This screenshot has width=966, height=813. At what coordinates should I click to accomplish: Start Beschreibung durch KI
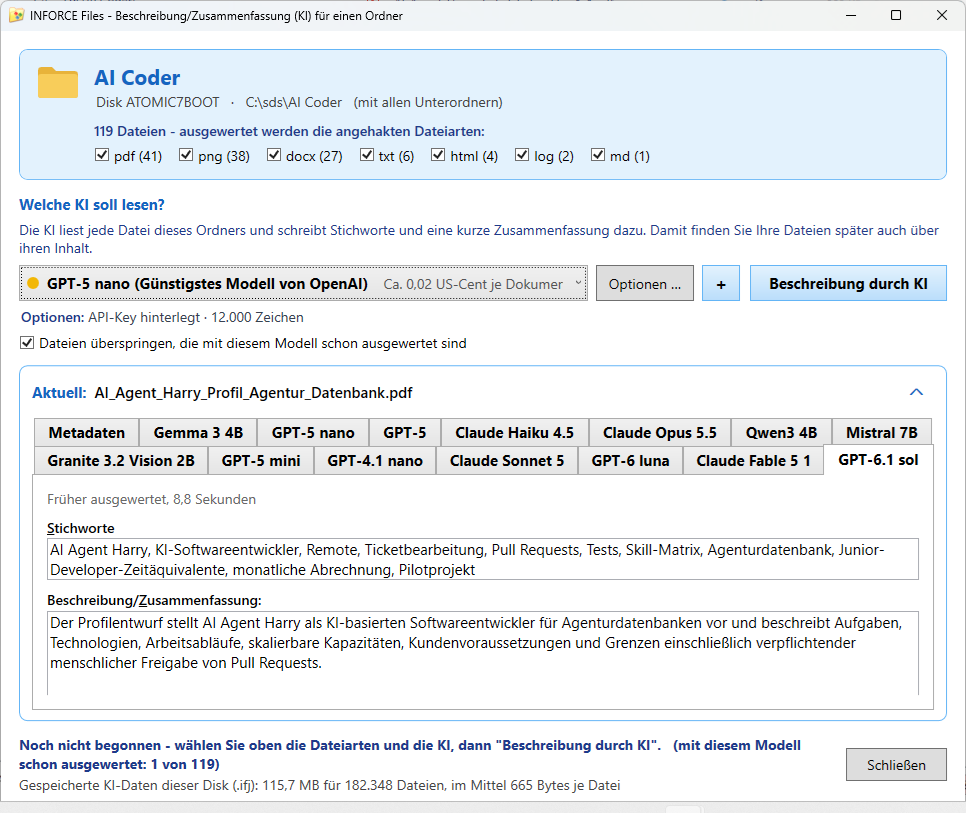(x=848, y=283)
